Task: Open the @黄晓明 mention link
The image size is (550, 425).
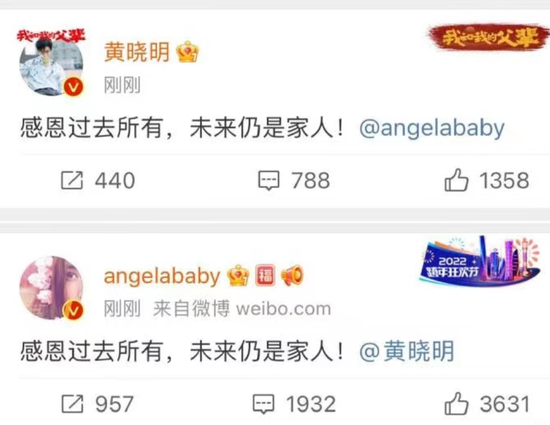Action: click(407, 351)
